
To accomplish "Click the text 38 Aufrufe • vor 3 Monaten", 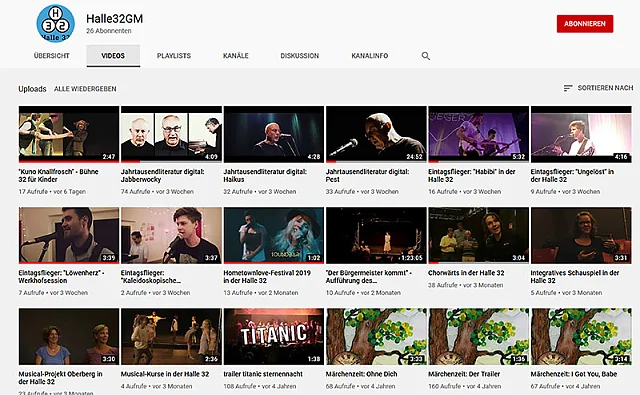I will click(x=466, y=285).
